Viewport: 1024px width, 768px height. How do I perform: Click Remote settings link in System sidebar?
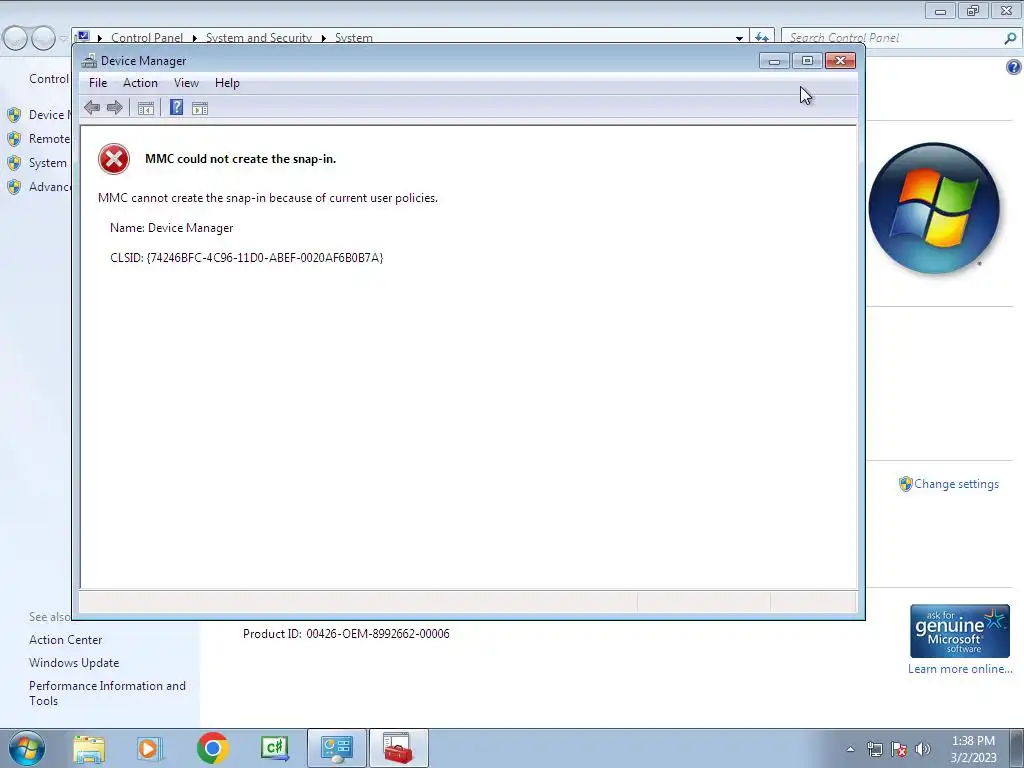50,139
